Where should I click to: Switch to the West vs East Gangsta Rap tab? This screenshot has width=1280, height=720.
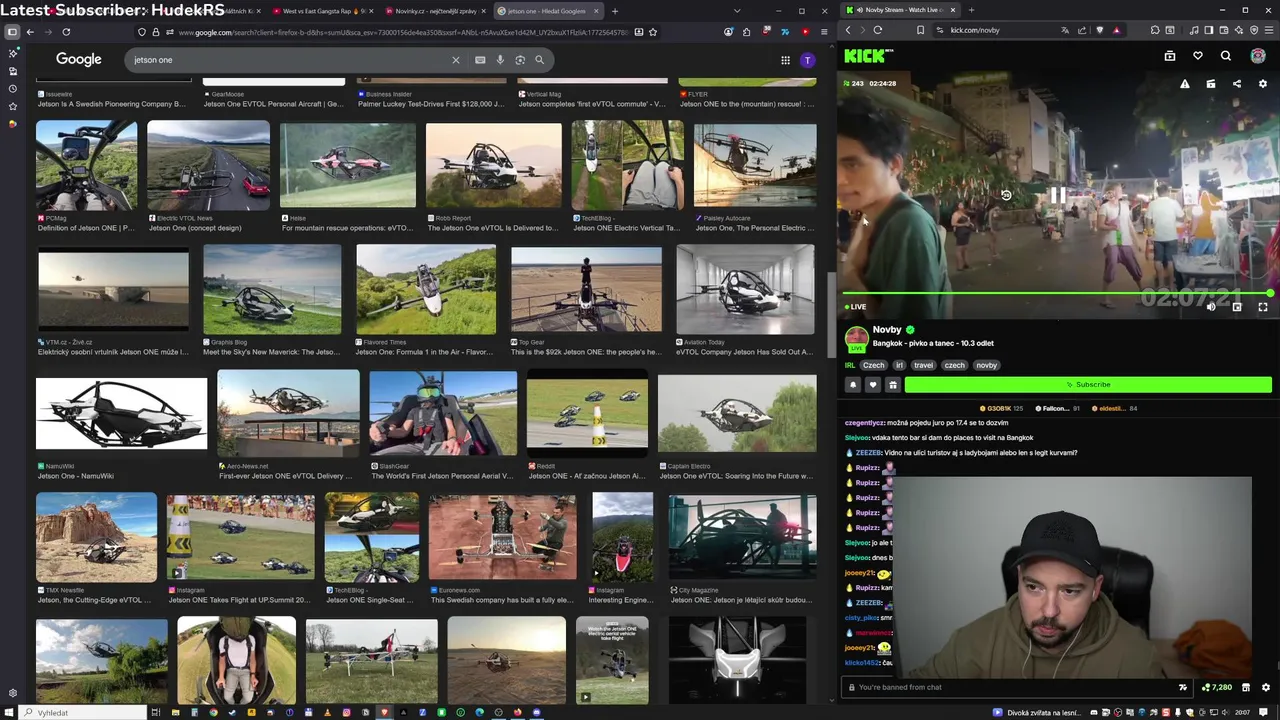point(325,11)
